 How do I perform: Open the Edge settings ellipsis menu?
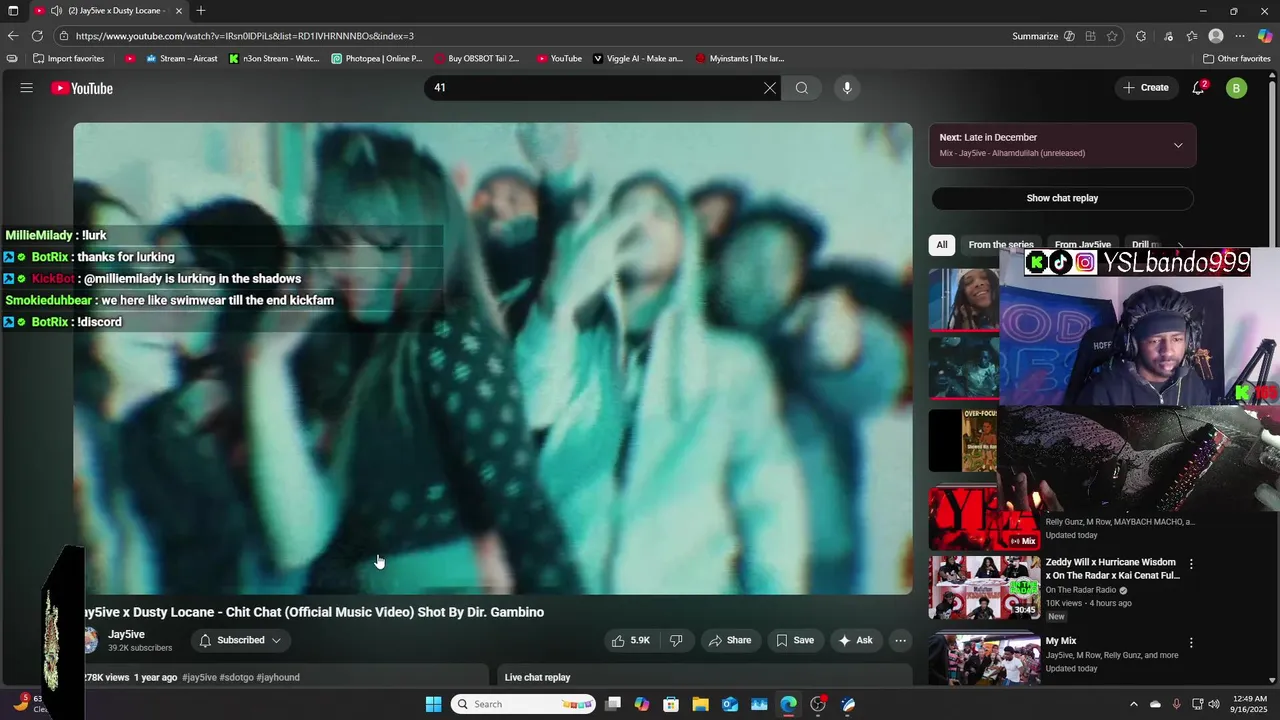(1240, 36)
